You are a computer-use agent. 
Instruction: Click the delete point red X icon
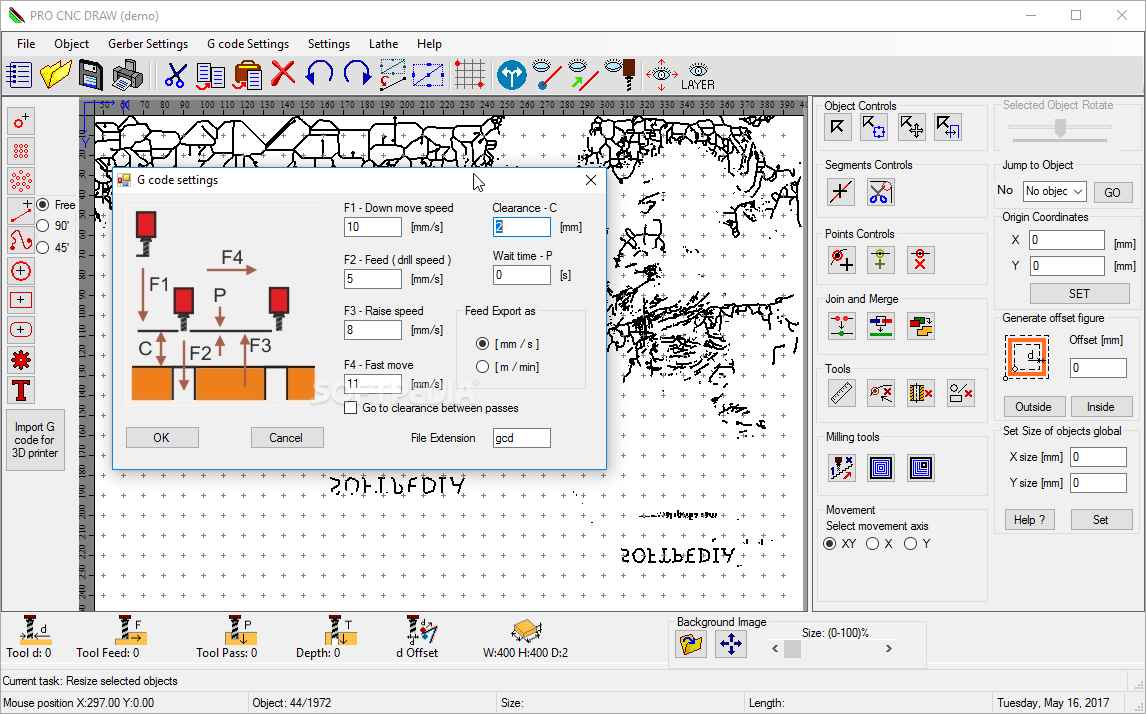(x=920, y=259)
